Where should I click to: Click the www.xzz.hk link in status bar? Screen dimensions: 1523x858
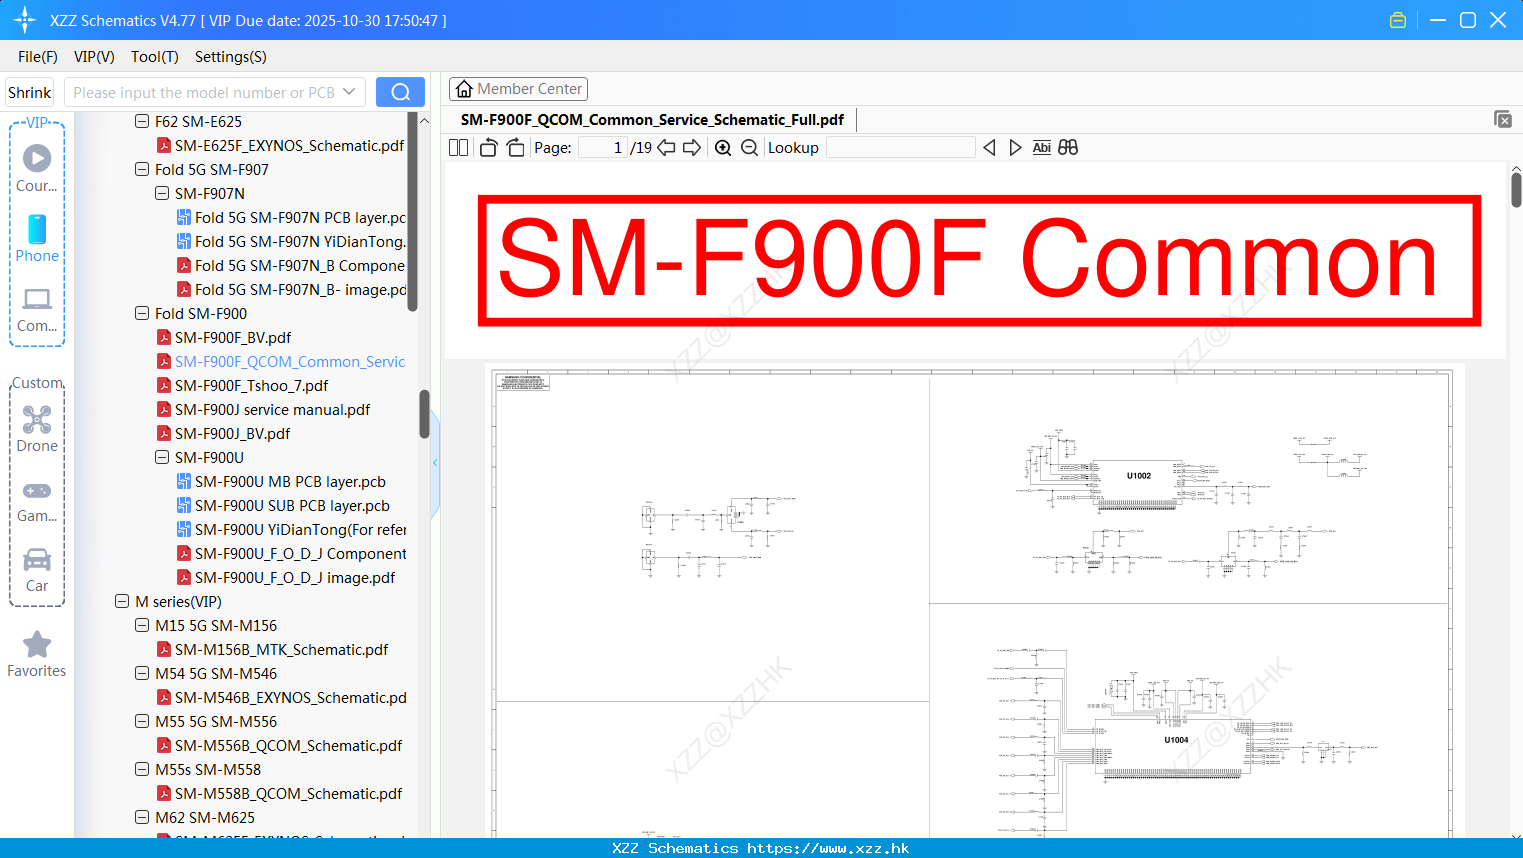(x=828, y=848)
